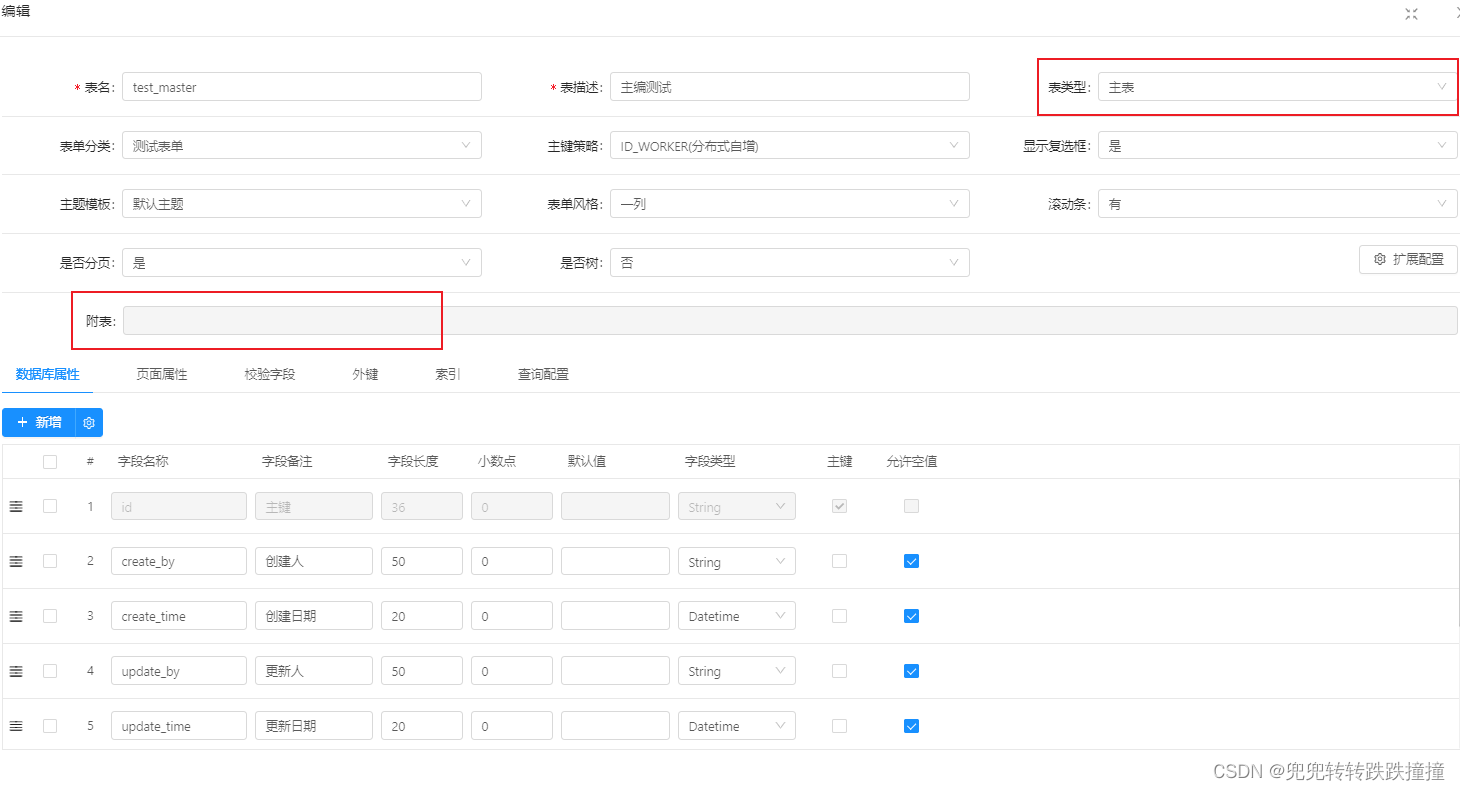Image resolution: width=1460 pixels, height=790 pixels.
Task: Click the 表名 input with test_master
Action: [x=301, y=87]
